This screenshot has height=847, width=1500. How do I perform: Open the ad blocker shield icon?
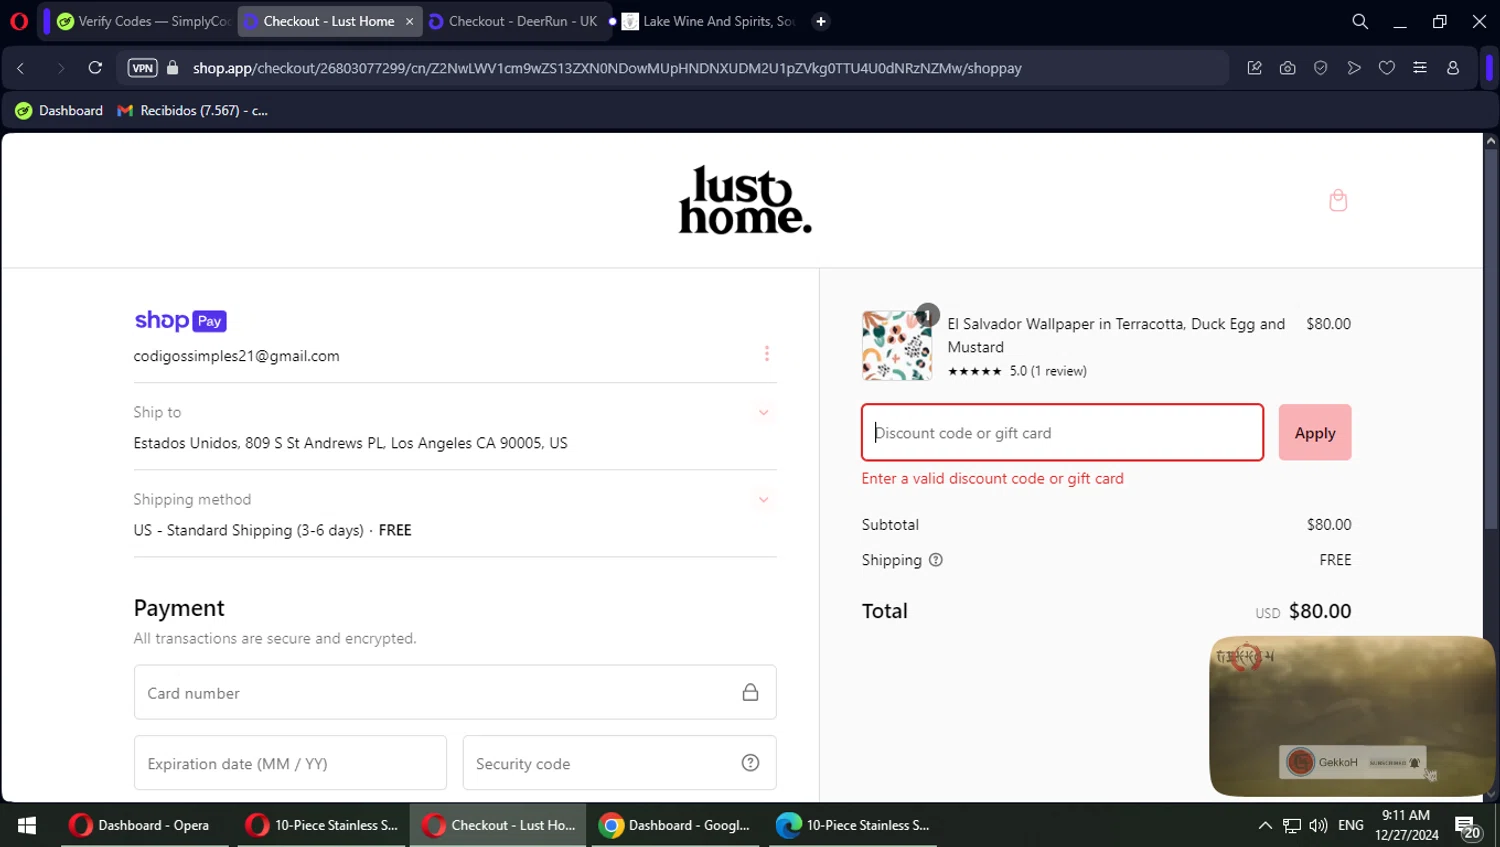[x=1320, y=68]
